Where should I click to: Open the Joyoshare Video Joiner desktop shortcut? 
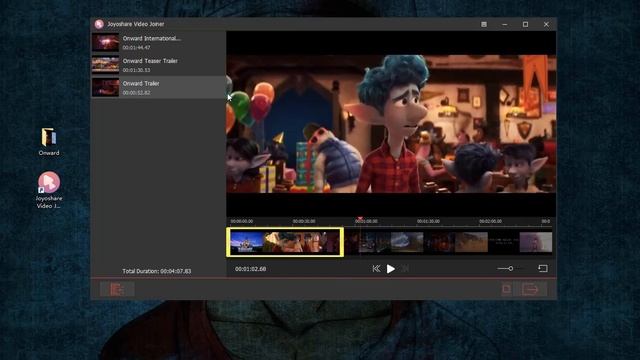coord(49,190)
